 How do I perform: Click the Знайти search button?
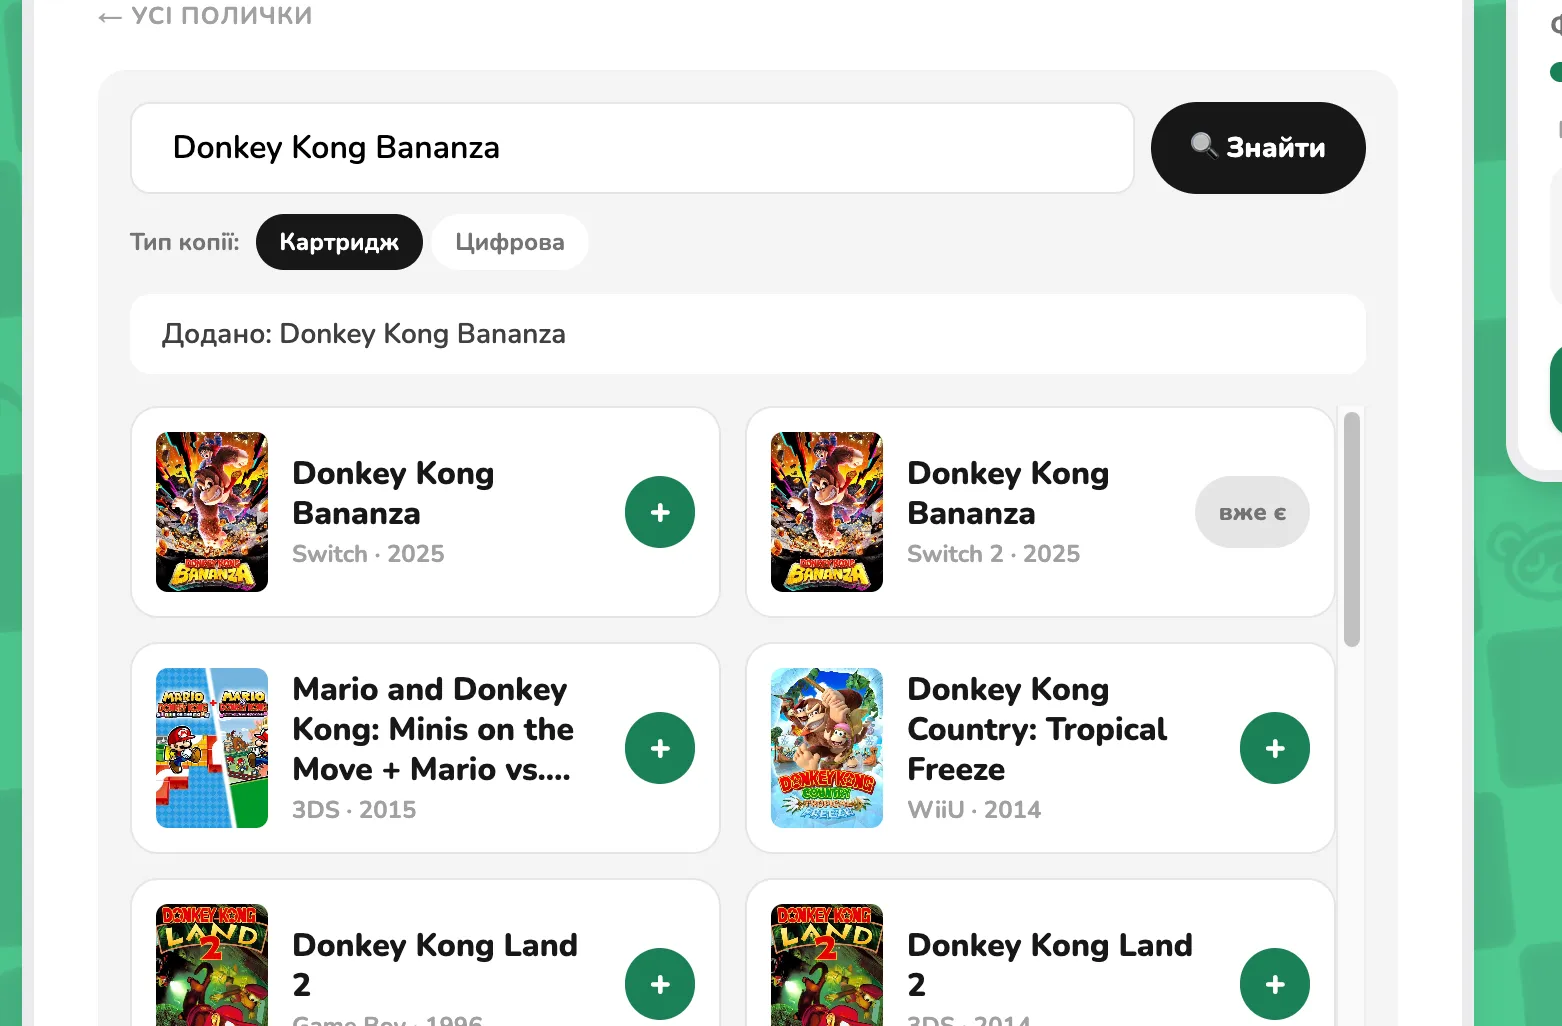tap(1258, 148)
